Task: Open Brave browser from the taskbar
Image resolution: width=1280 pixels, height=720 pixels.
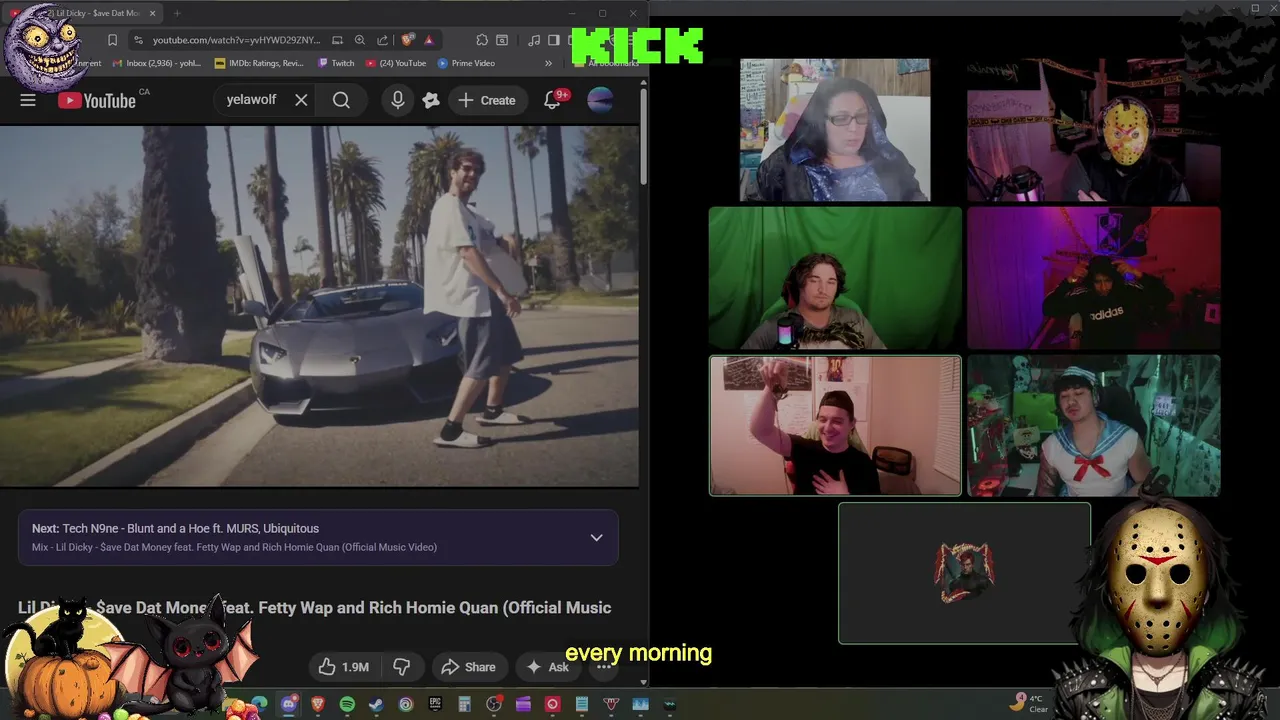Action: 318,704
